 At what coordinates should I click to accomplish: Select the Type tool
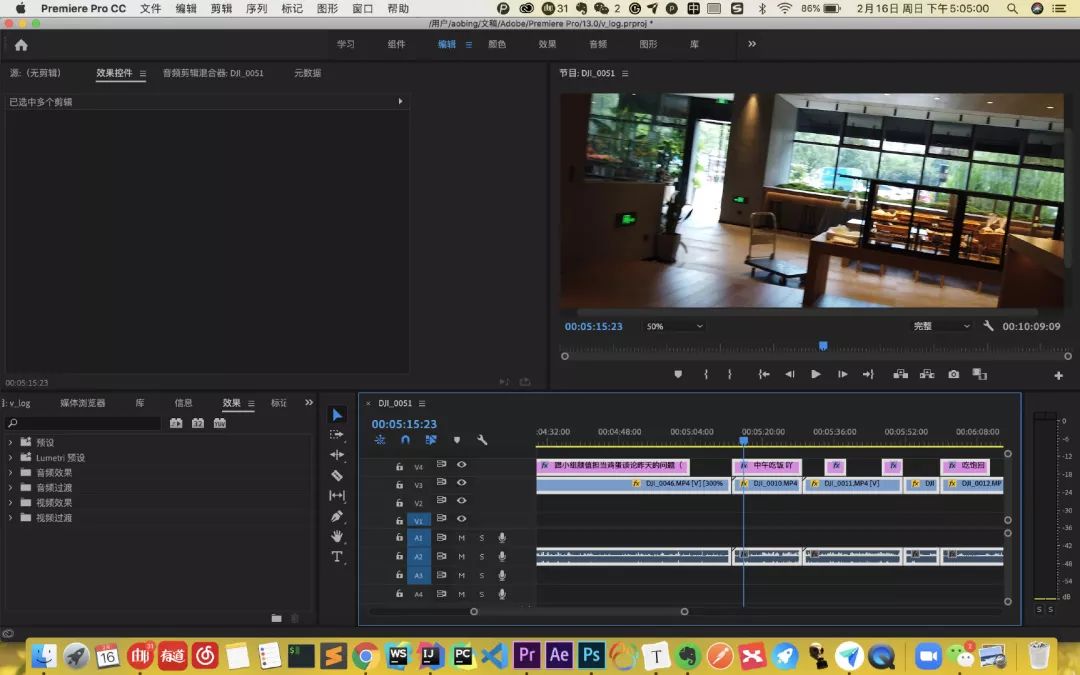click(x=337, y=556)
